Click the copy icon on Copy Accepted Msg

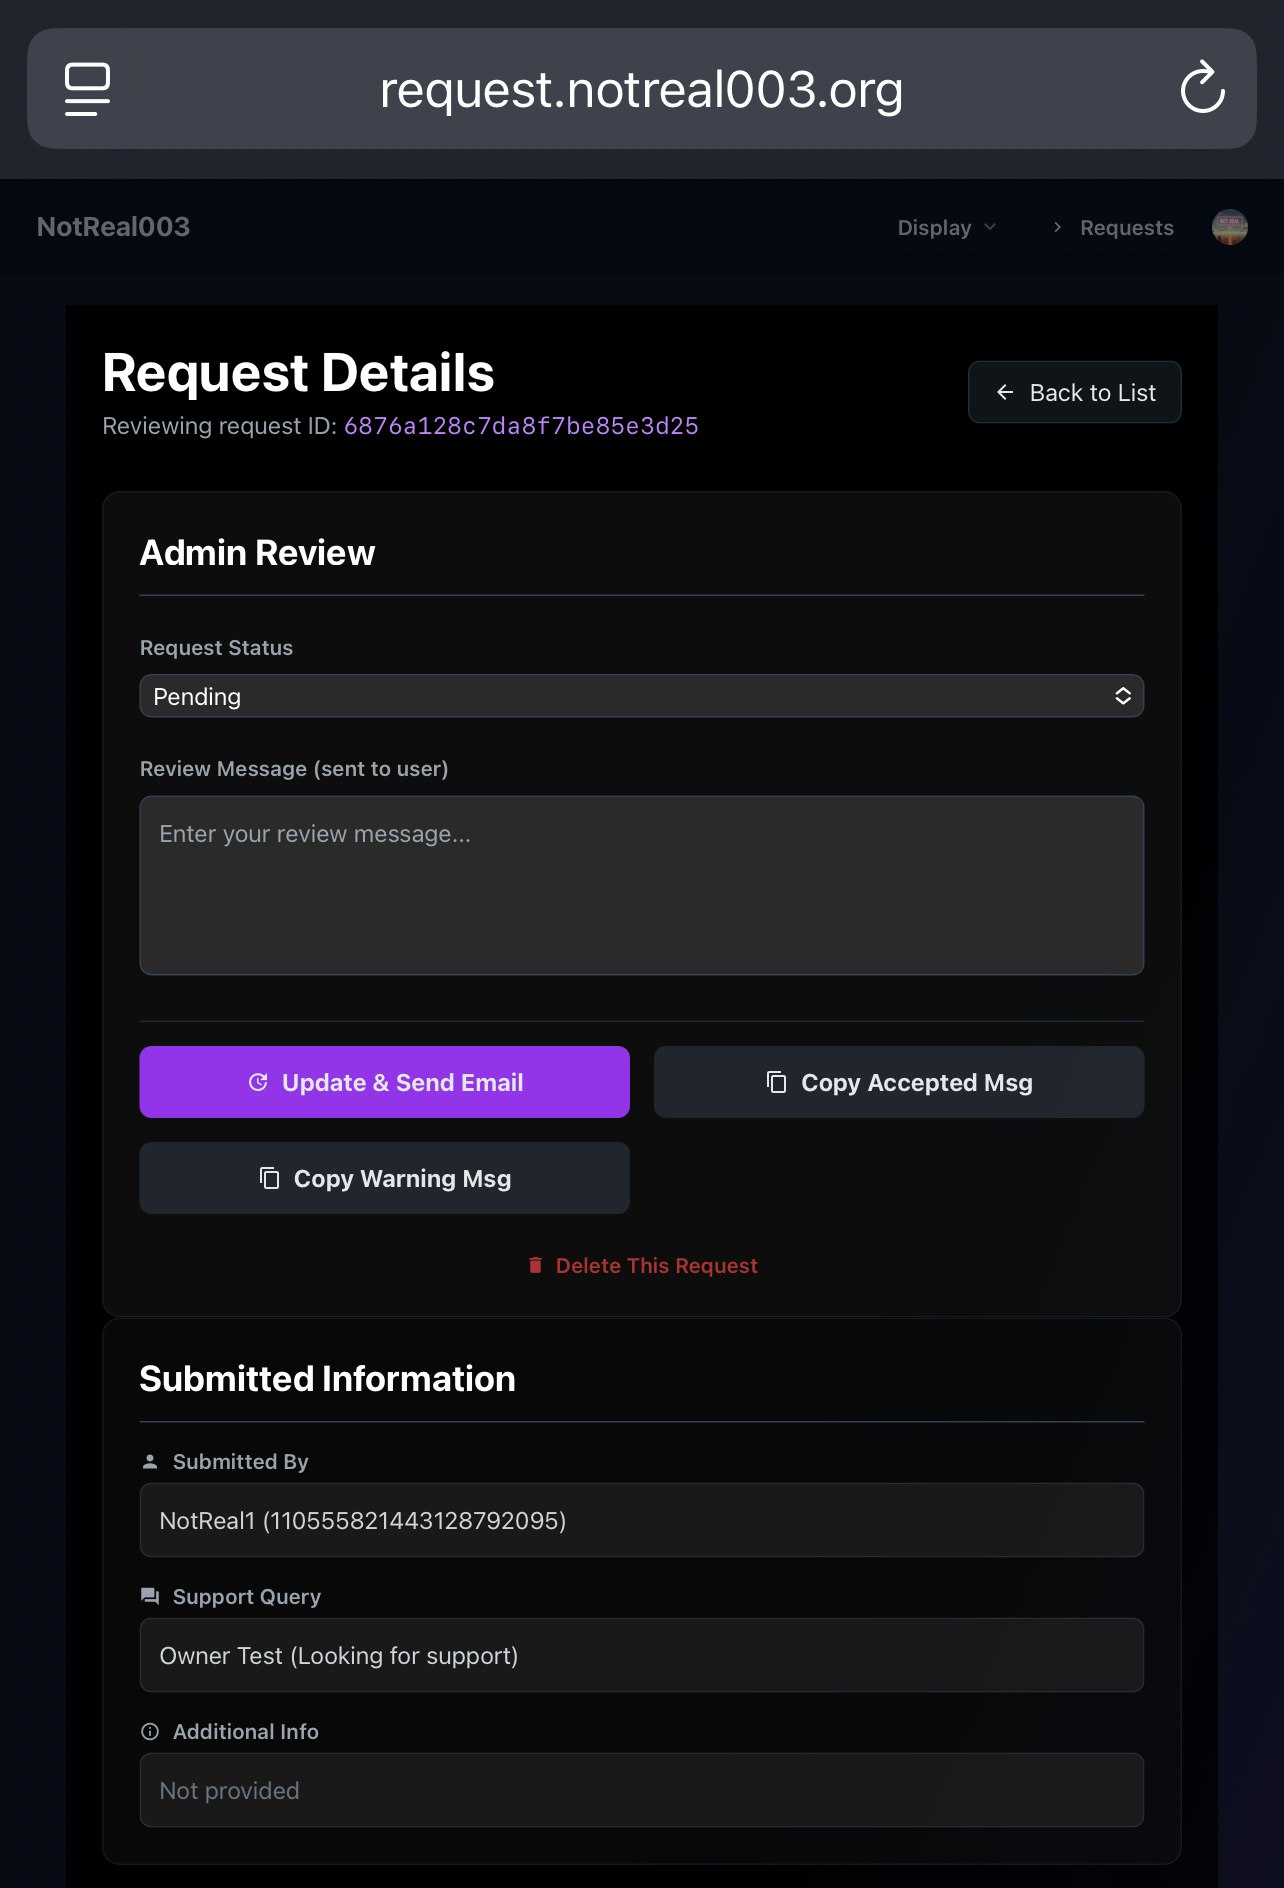(776, 1081)
